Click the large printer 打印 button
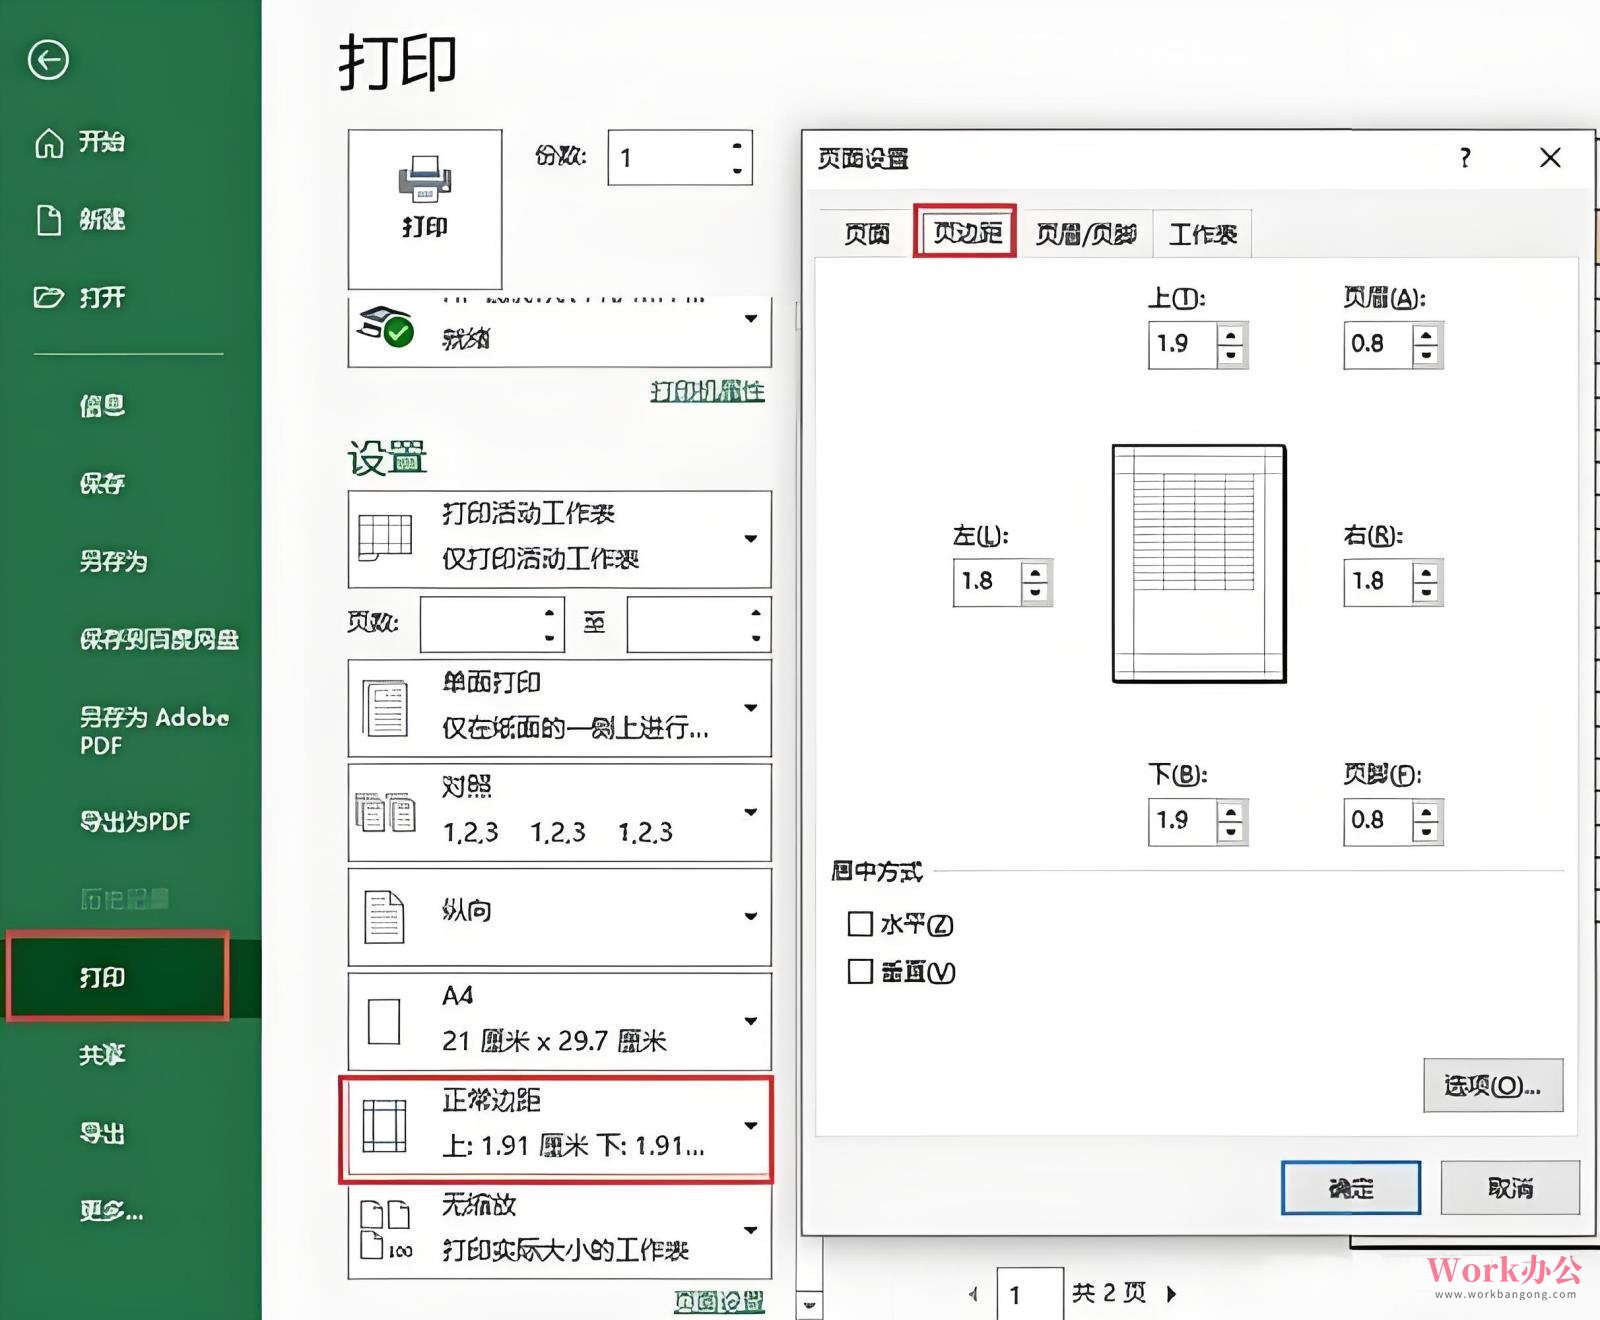1600x1320 pixels. pyautogui.click(x=425, y=209)
